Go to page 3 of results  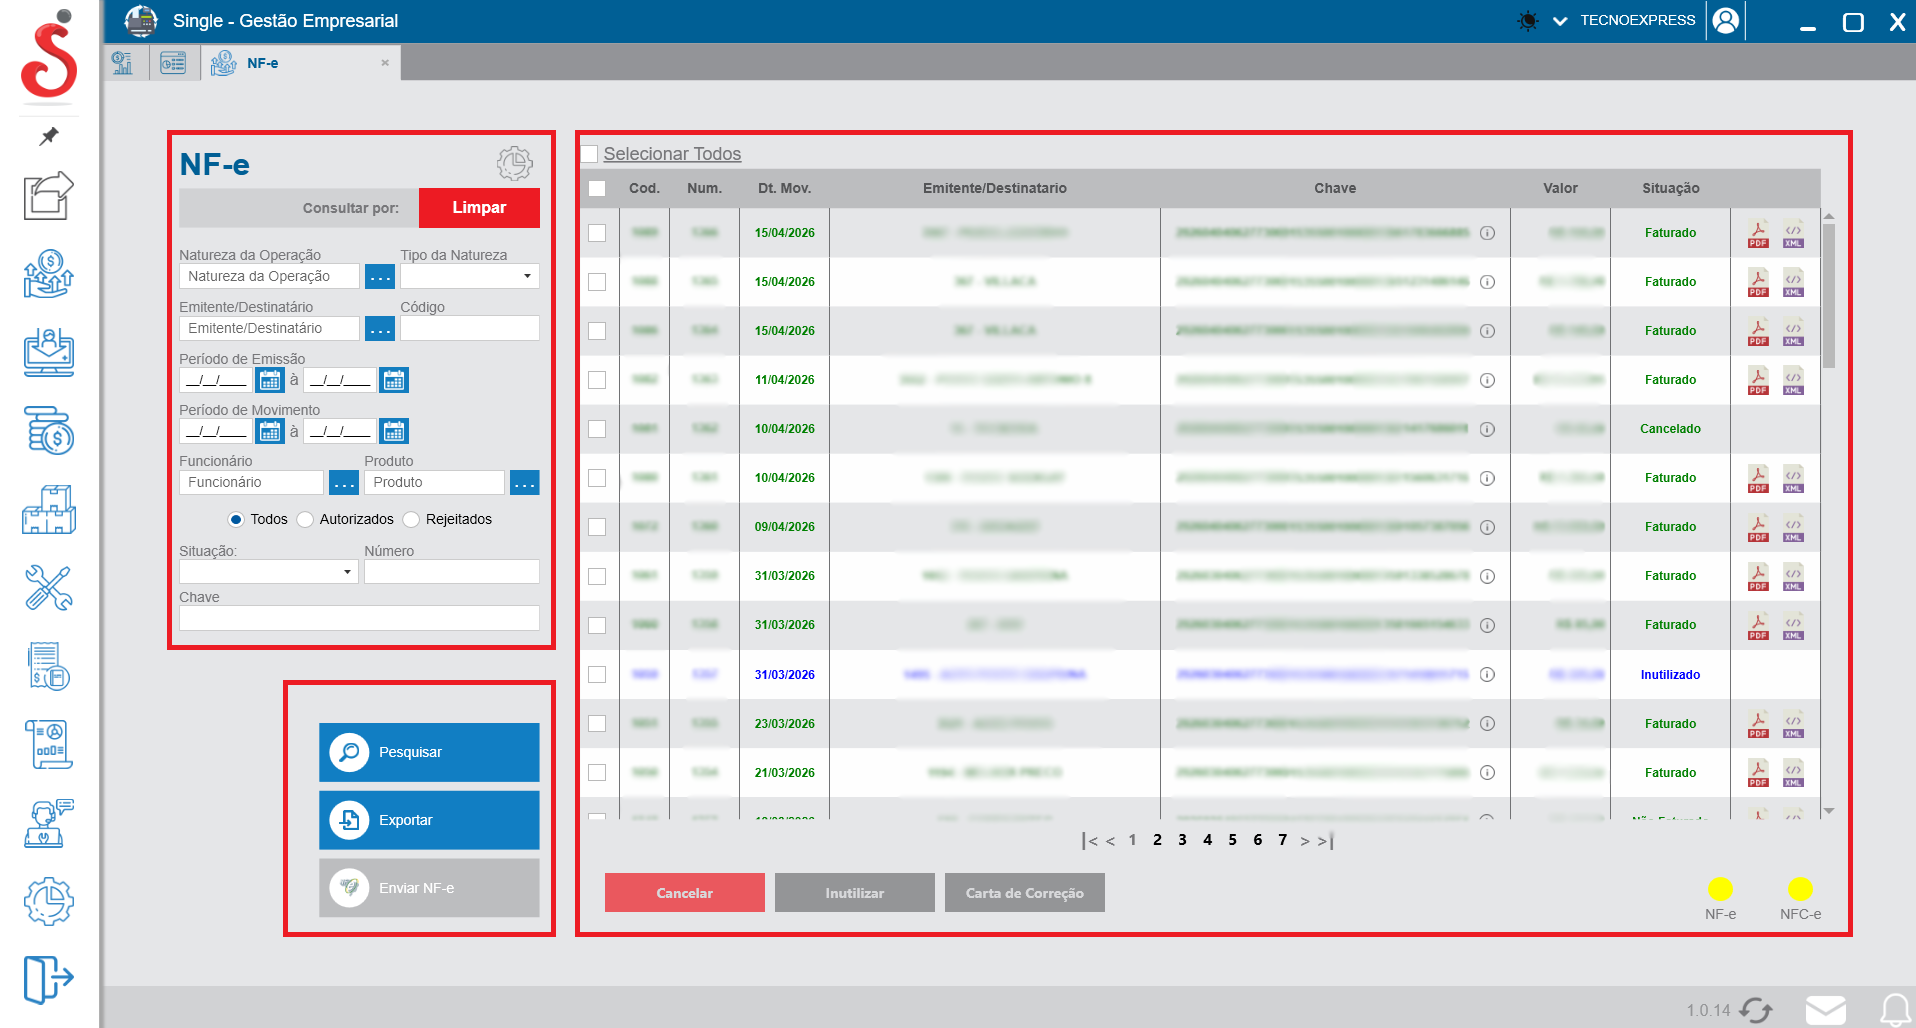pos(1182,840)
